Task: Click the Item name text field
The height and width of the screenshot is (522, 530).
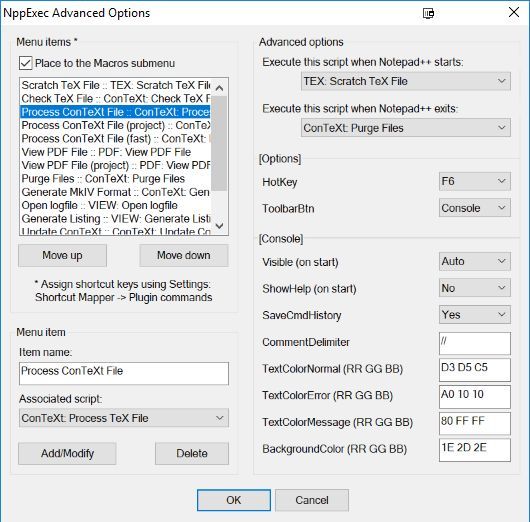Action: click(124, 374)
